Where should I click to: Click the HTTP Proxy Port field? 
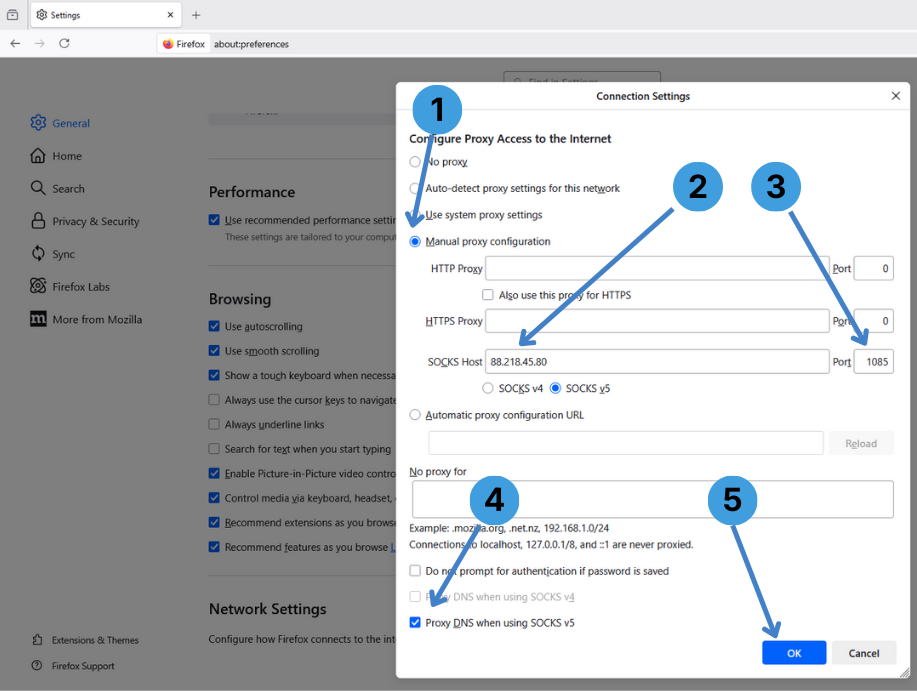click(x=873, y=268)
